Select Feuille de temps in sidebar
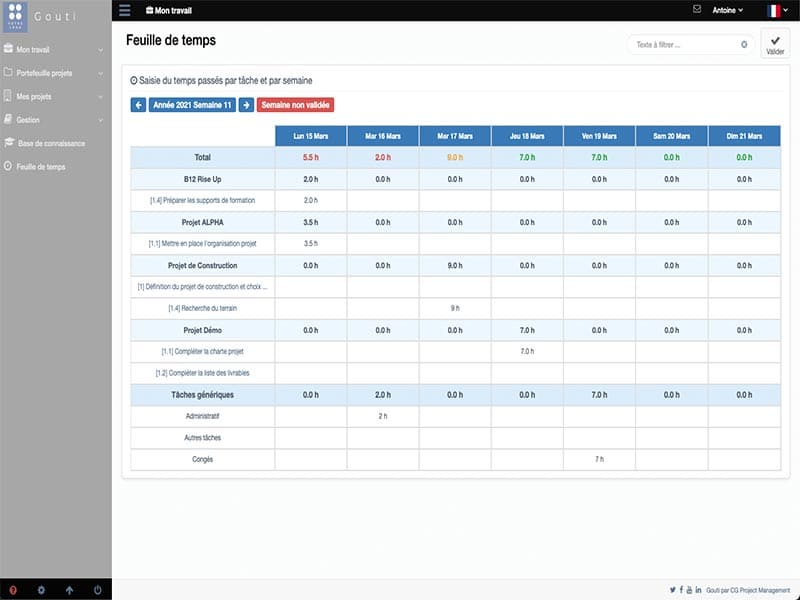The height and width of the screenshot is (600, 800). click(40, 167)
